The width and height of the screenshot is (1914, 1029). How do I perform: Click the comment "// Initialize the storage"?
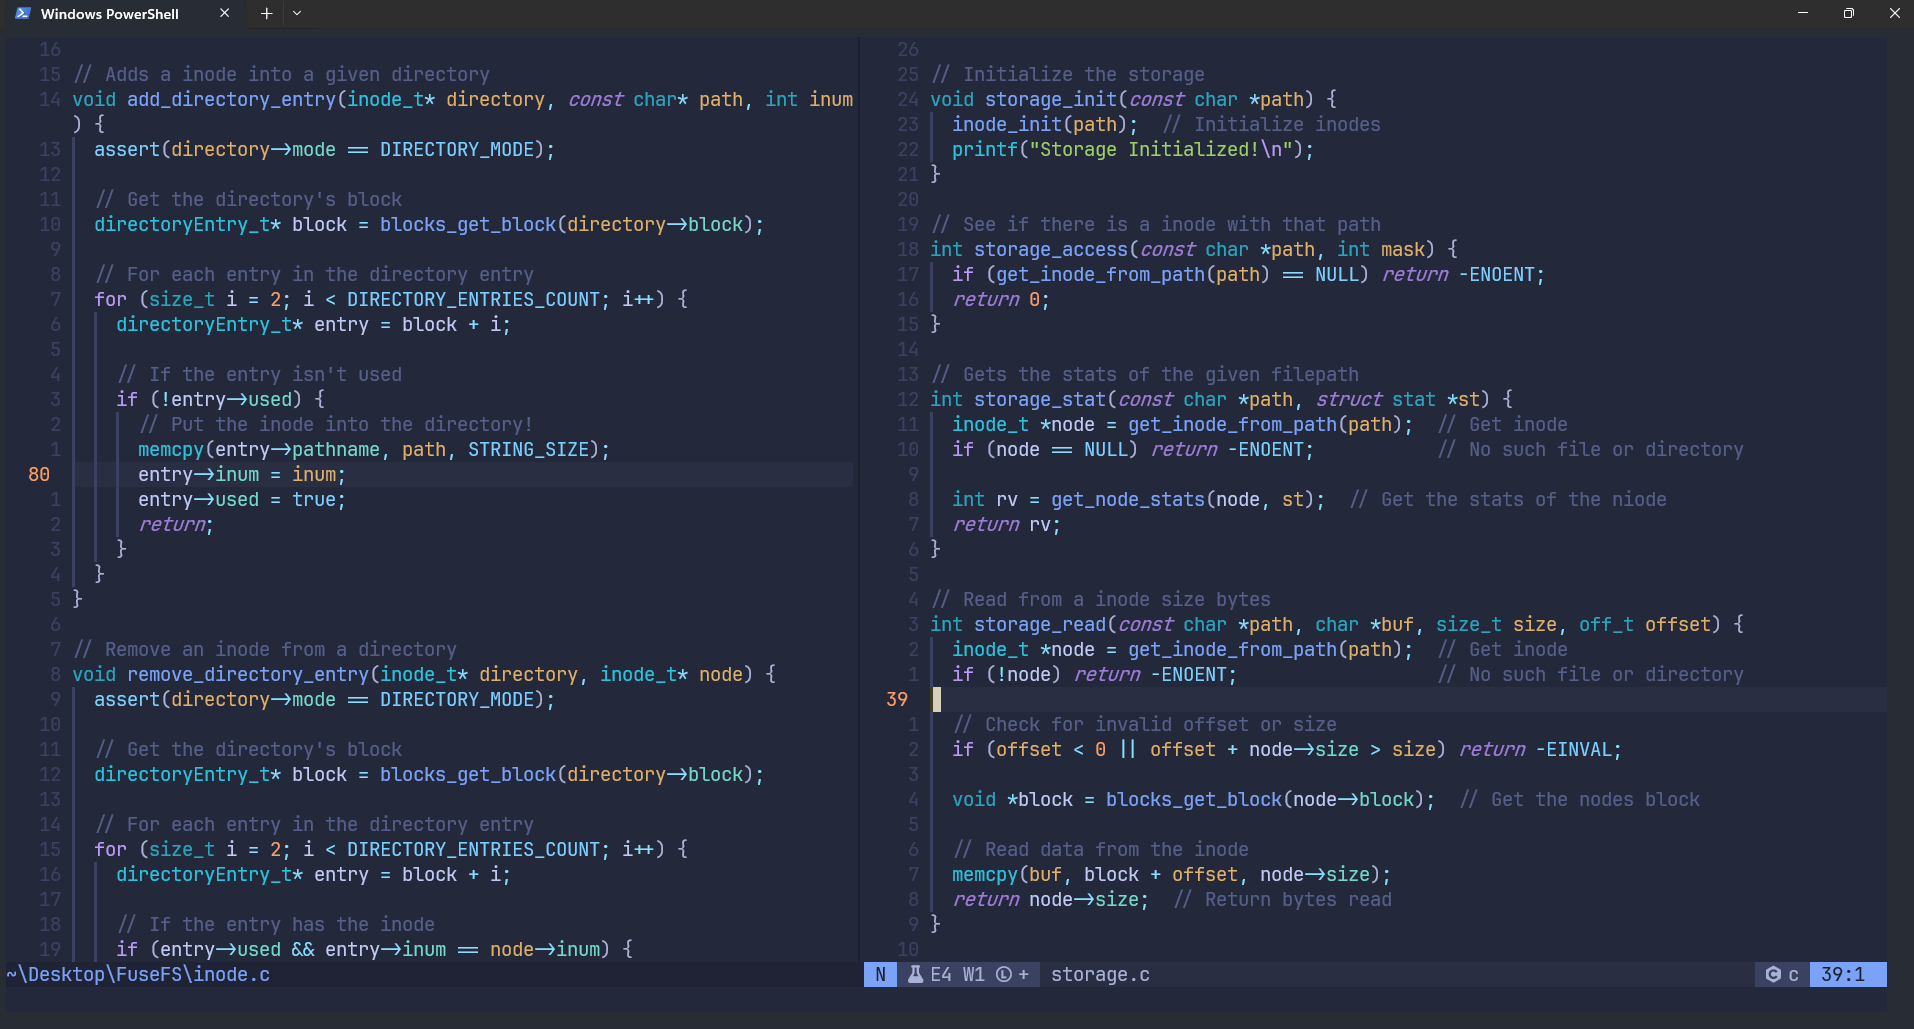[1068, 74]
